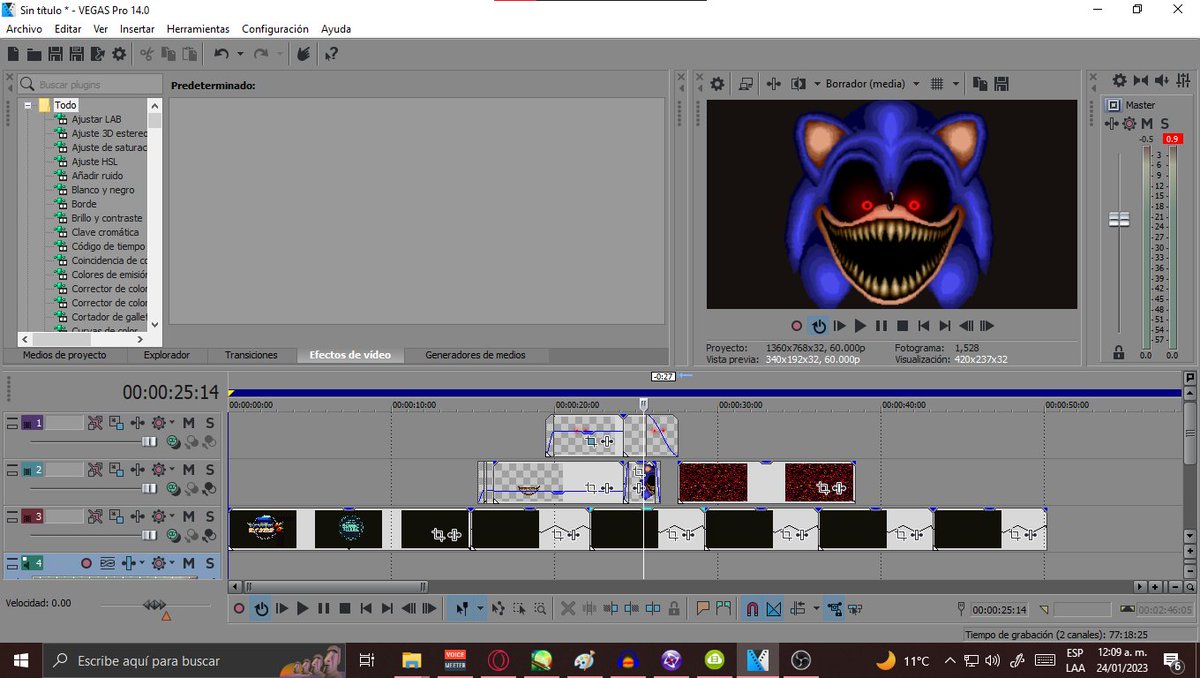Select the Envelope tool in the transport toolbar
The height and width of the screenshot is (678, 1200).
point(498,608)
